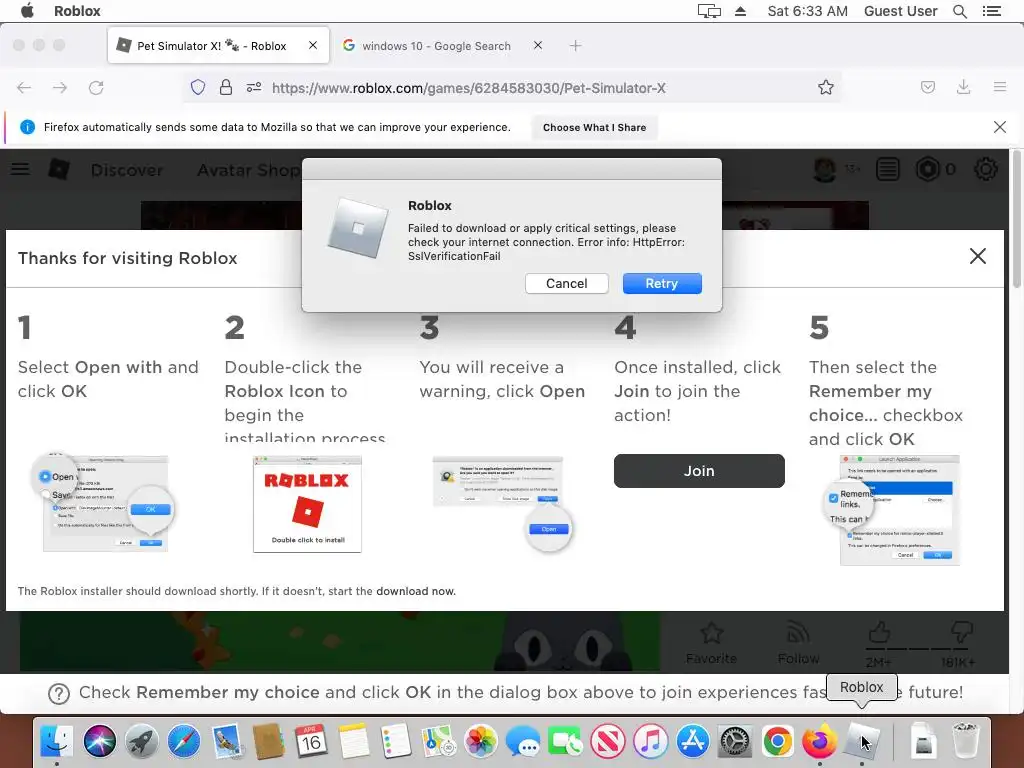The image size is (1024, 768).
Task: Click the Robux balance icon
Action: (x=927, y=169)
